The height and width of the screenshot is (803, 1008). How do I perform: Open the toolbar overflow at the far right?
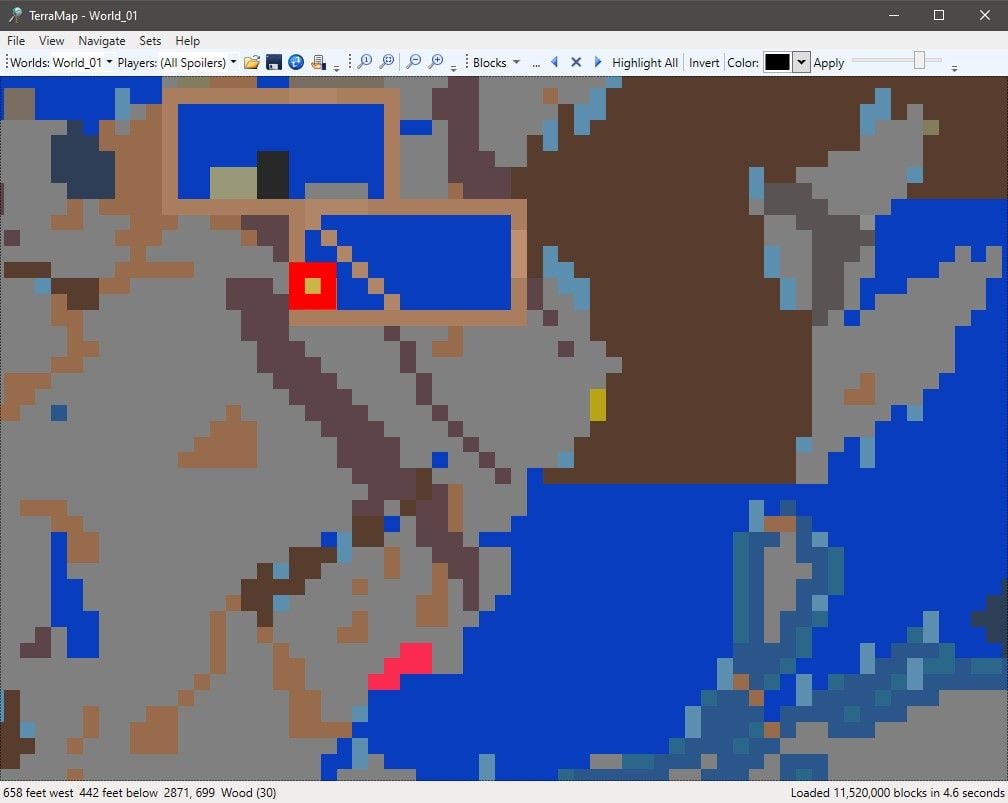coord(954,67)
